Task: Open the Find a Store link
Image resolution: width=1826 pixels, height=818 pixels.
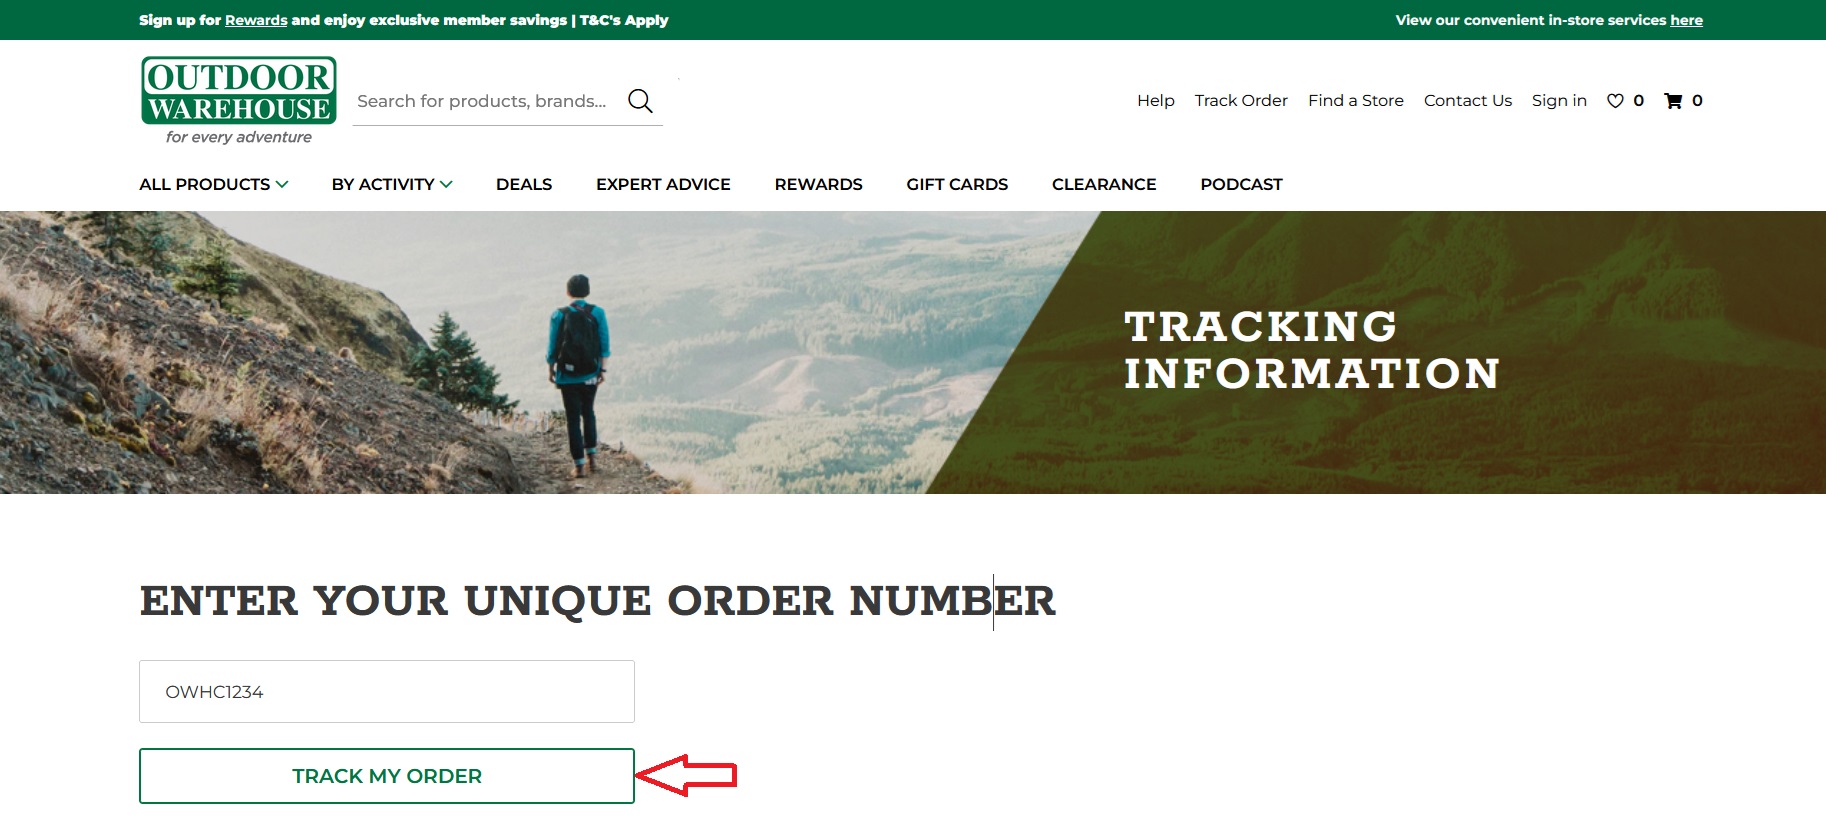Action: [1355, 100]
